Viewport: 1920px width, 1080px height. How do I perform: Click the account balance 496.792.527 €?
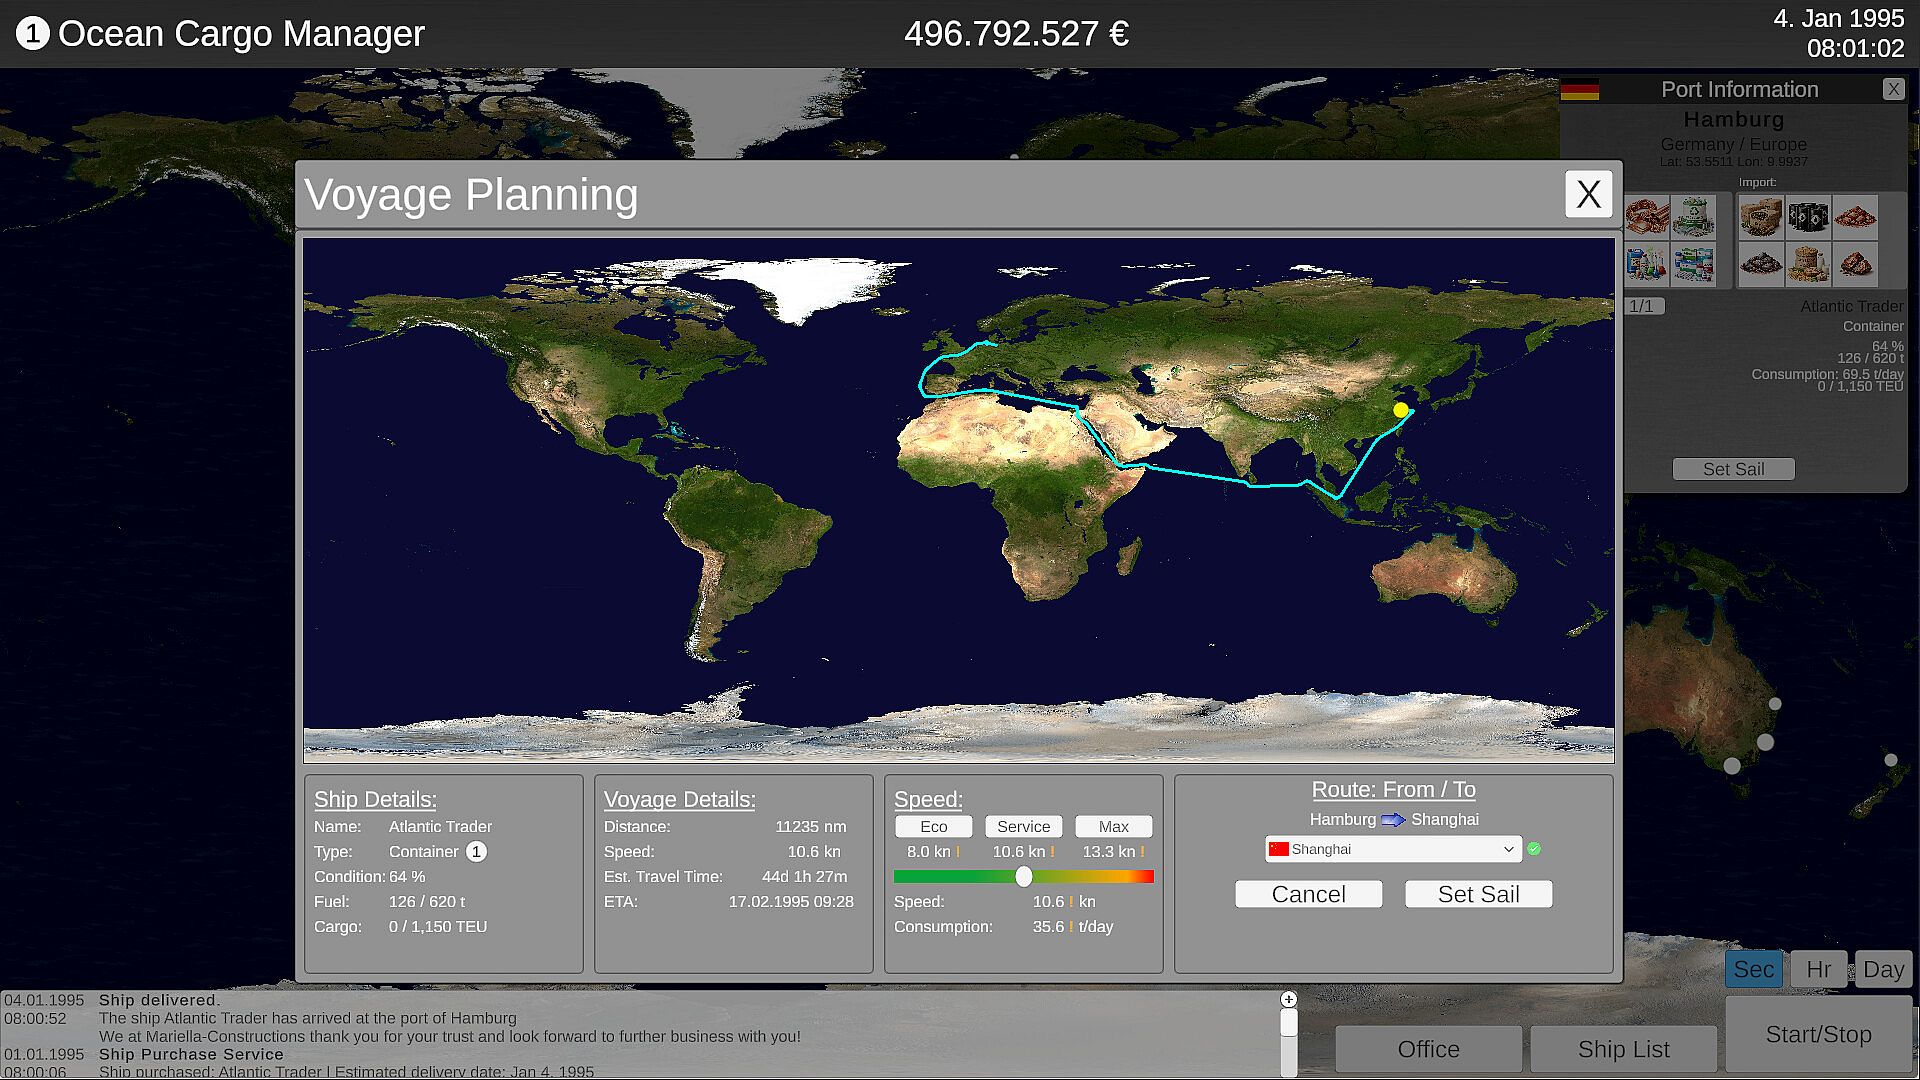click(1016, 34)
